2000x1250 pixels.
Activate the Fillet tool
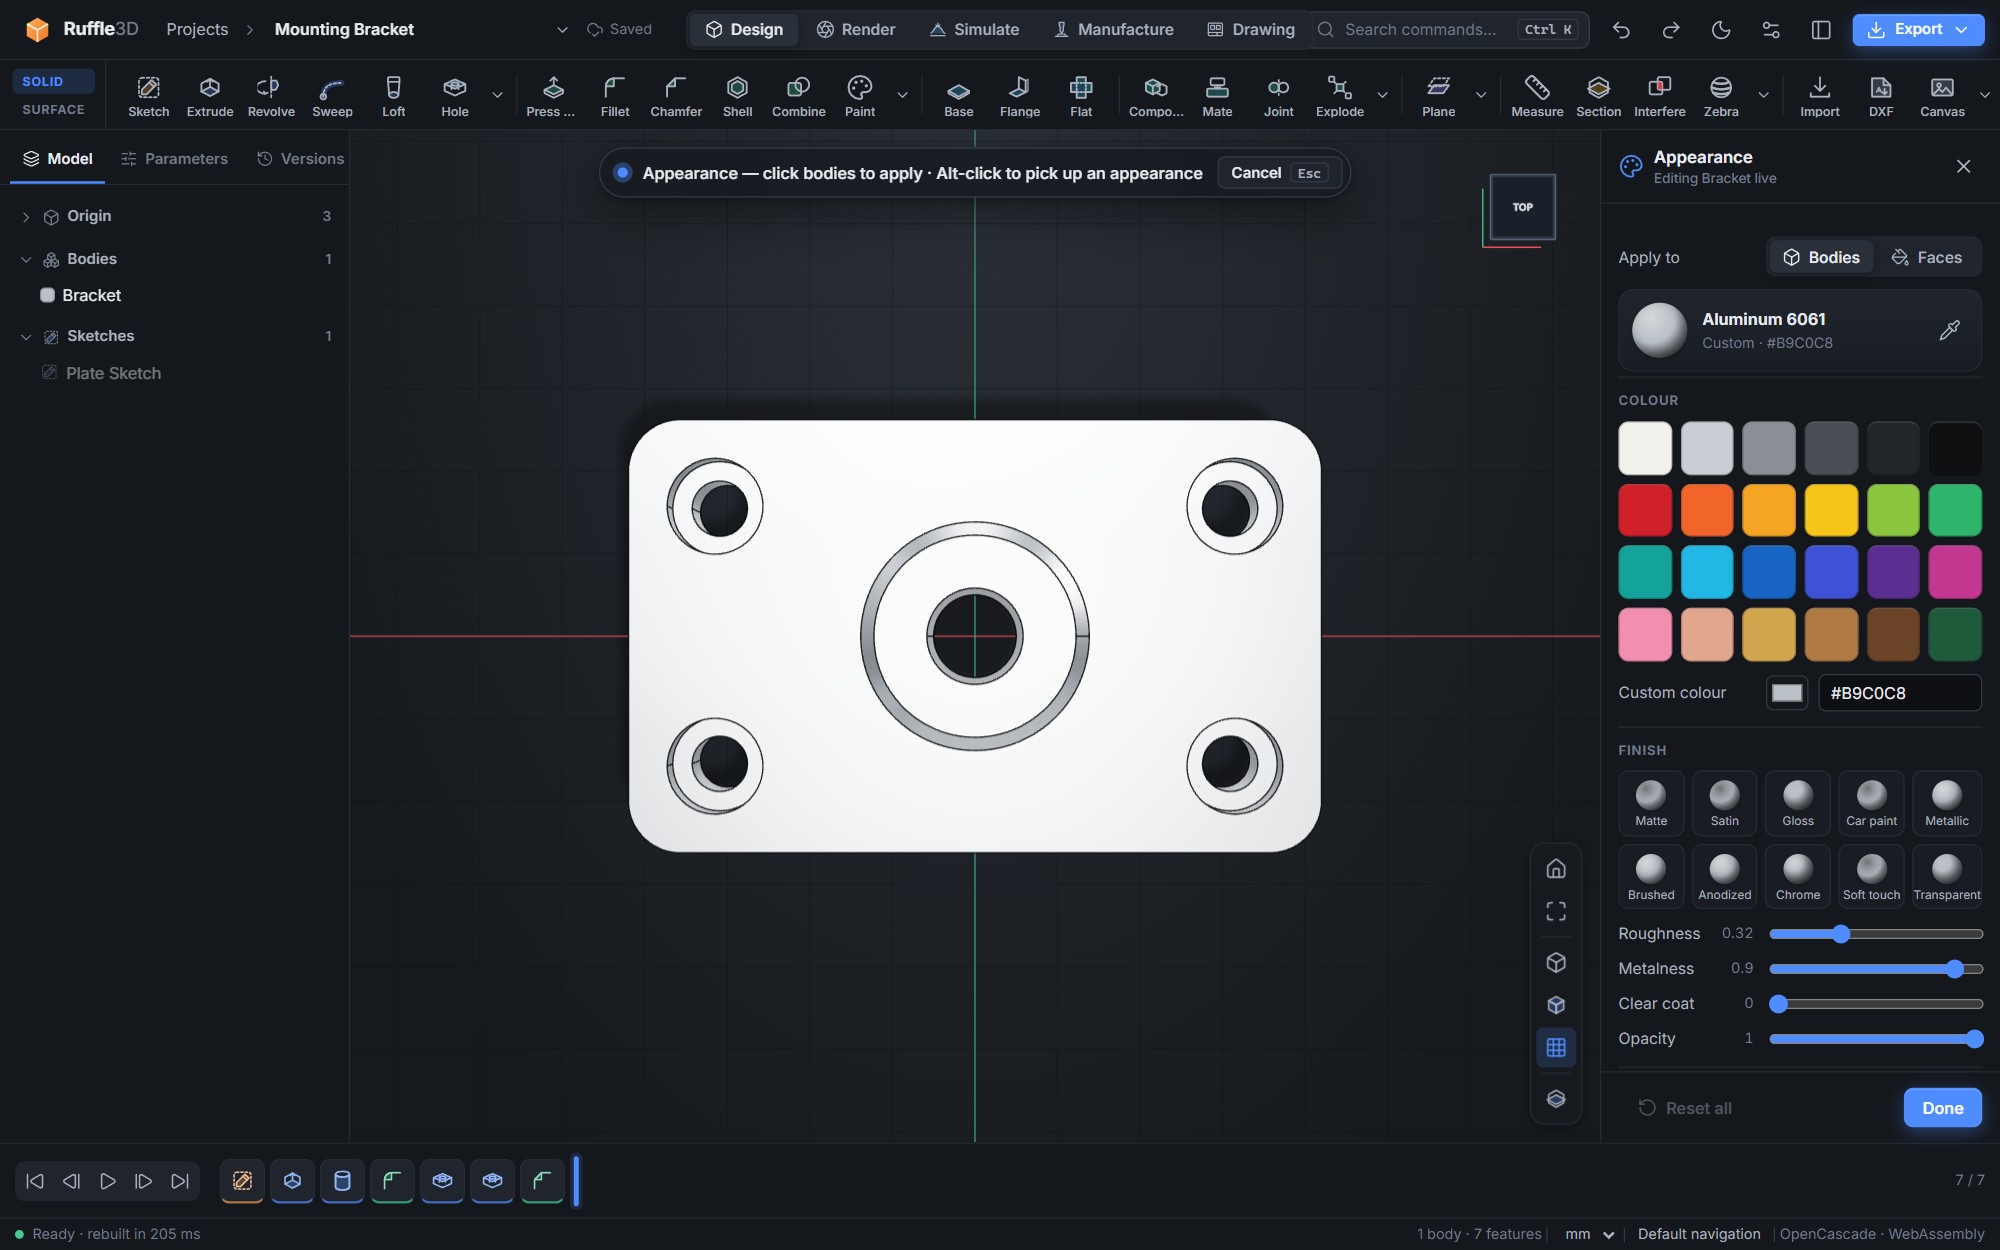point(615,96)
